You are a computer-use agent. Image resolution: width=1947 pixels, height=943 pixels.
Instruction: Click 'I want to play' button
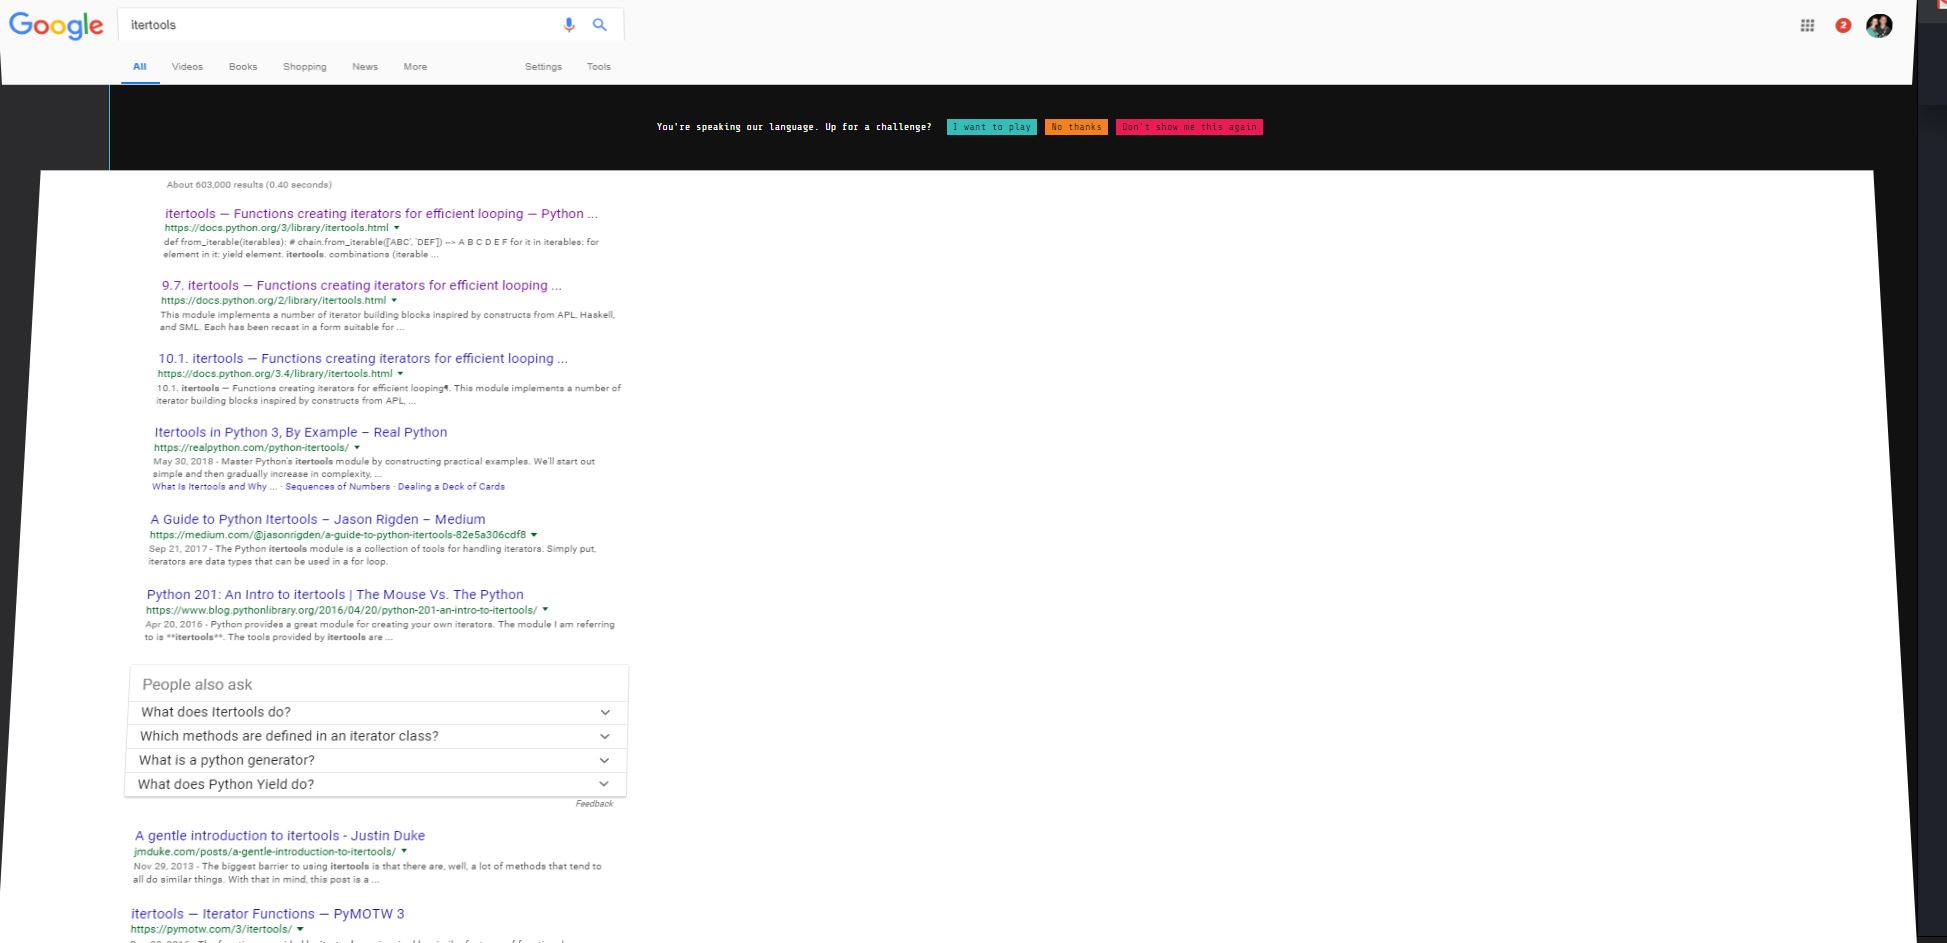(991, 127)
